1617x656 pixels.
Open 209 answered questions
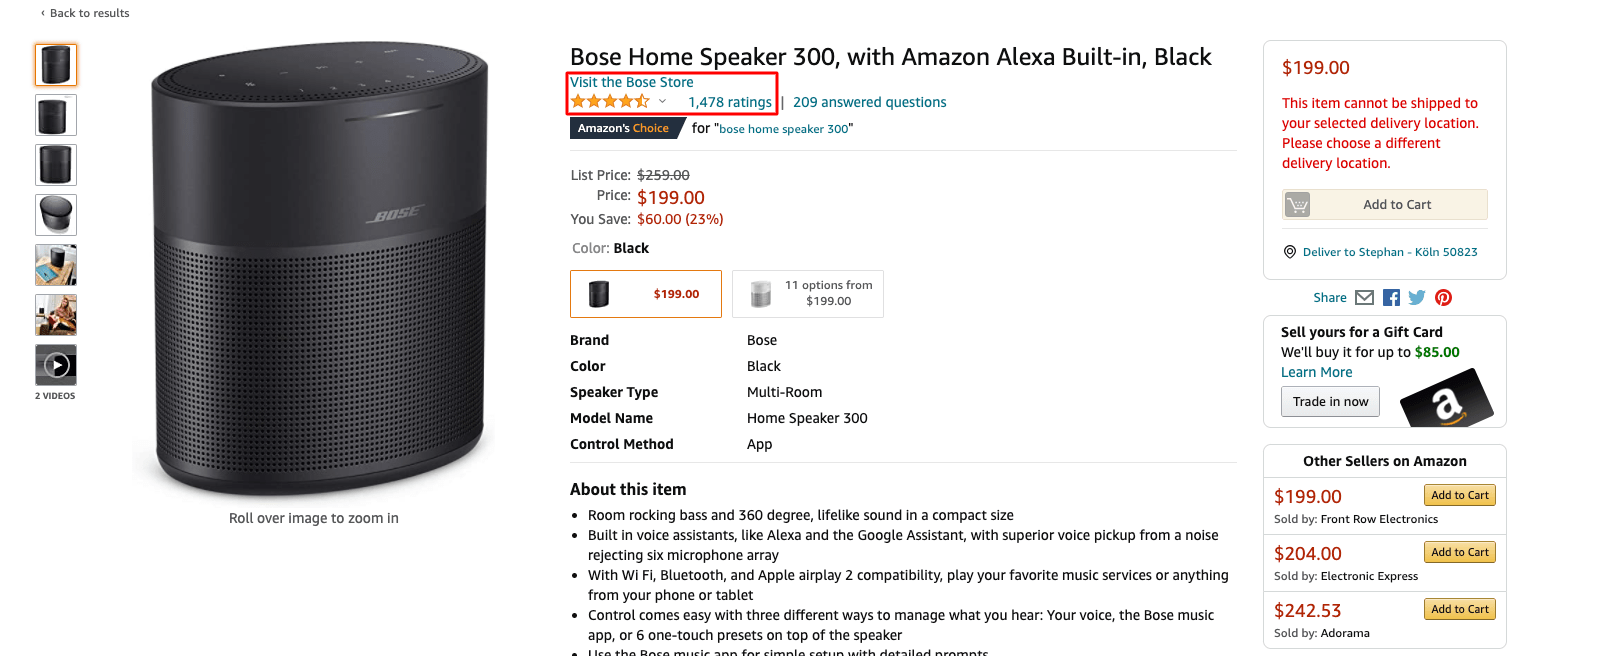[869, 102]
